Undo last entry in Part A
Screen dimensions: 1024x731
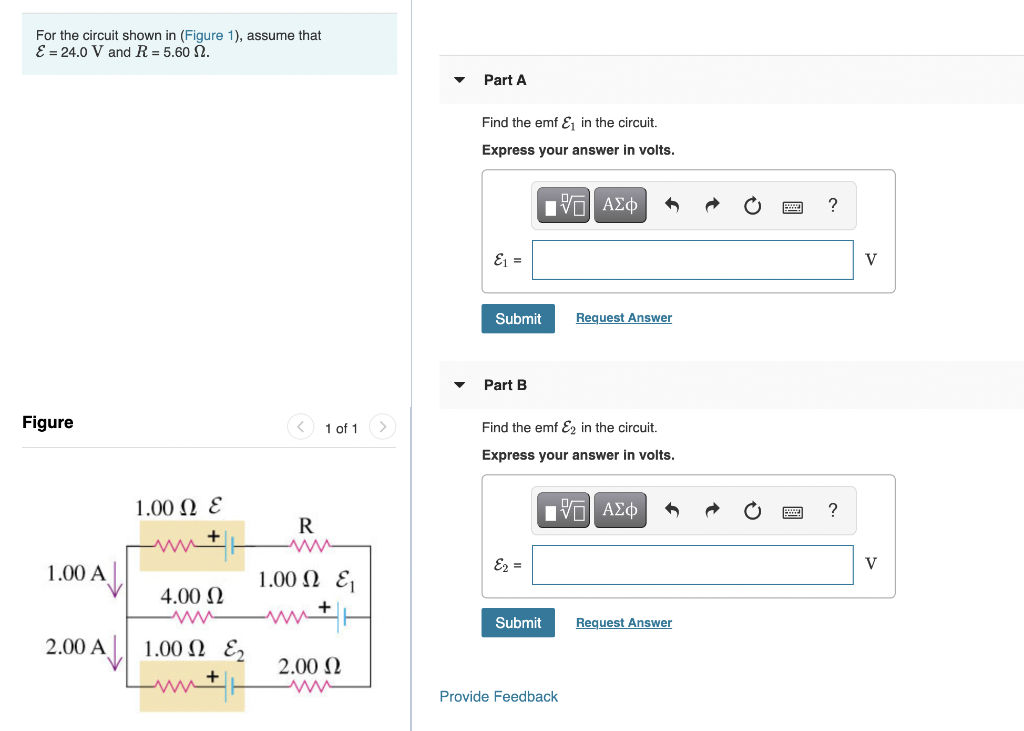672,205
